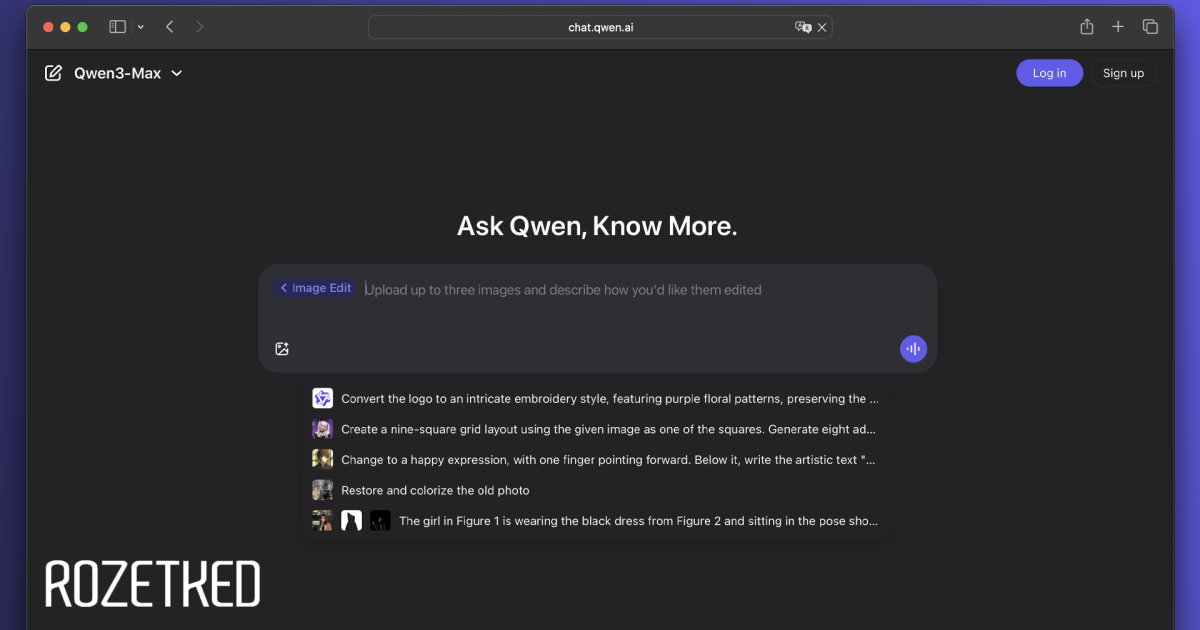Click the Log in button
Viewport: 1200px width, 630px height.
[x=1049, y=73]
